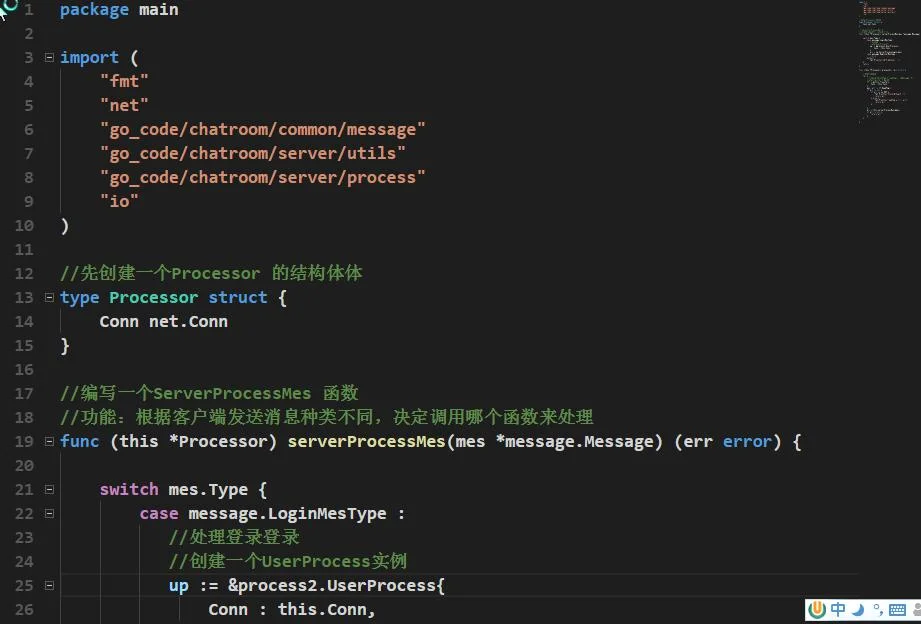
Task: Click 'message.LoginMesType' in case line
Action: tap(287, 514)
